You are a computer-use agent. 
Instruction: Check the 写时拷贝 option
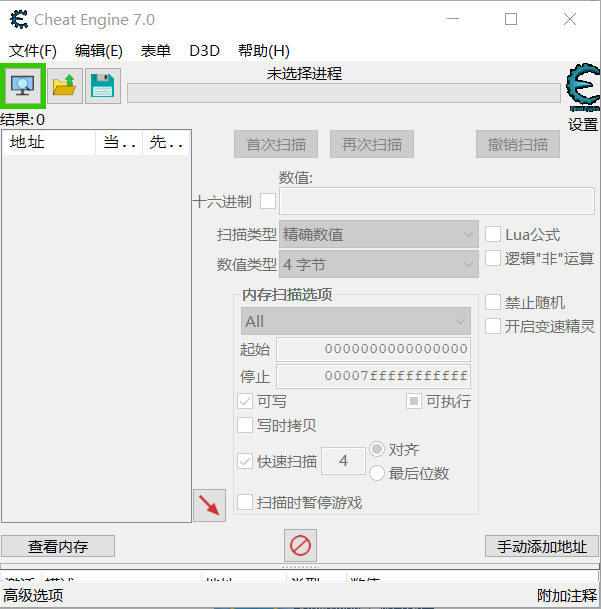(x=245, y=425)
